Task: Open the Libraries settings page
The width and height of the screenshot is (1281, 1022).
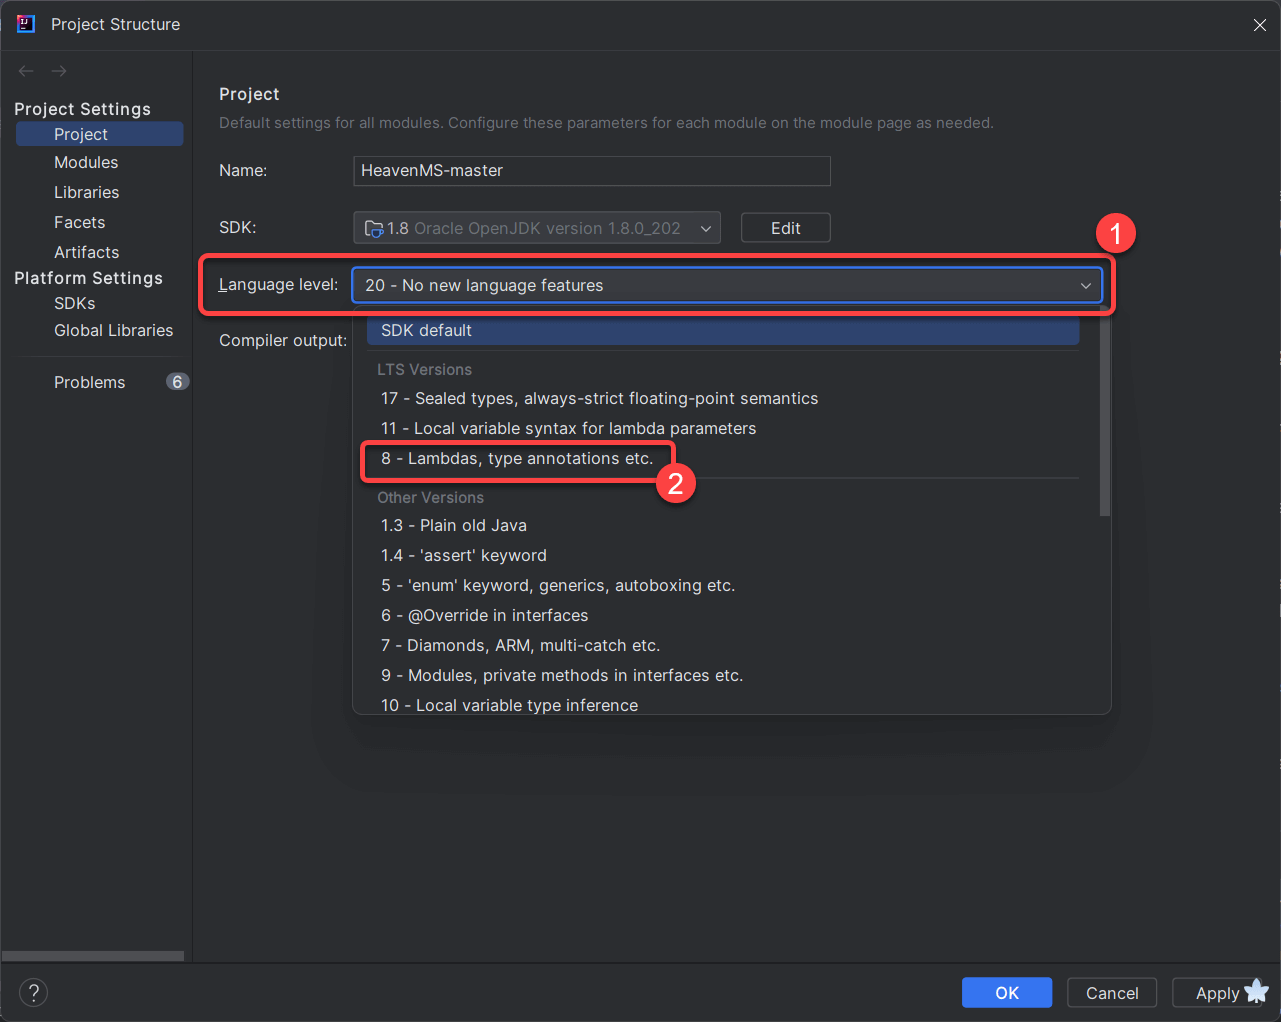Action: coord(86,192)
